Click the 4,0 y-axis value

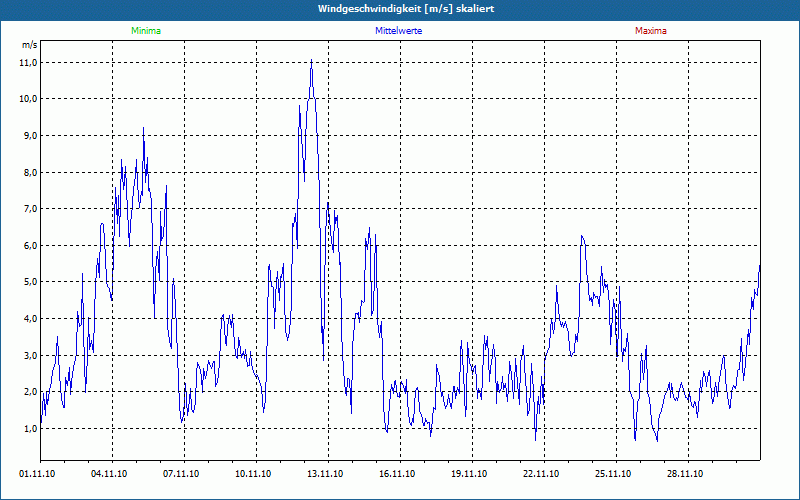point(30,318)
